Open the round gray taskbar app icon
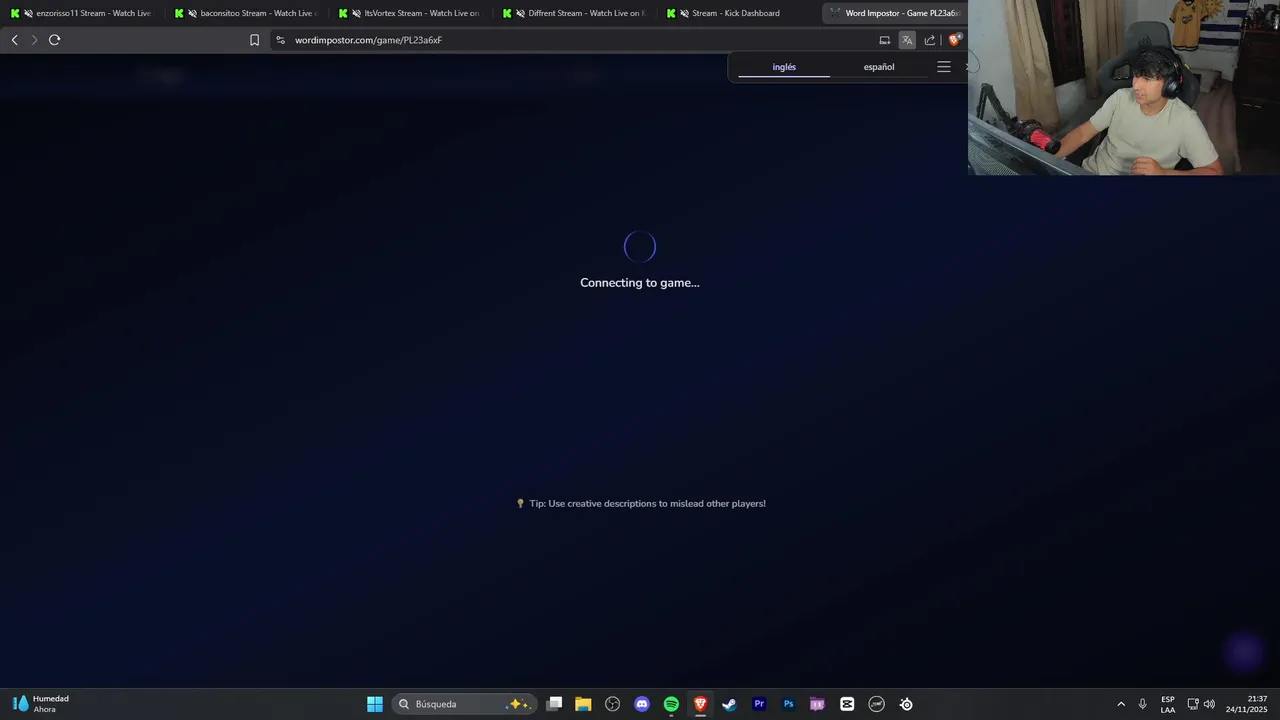 click(x=877, y=704)
